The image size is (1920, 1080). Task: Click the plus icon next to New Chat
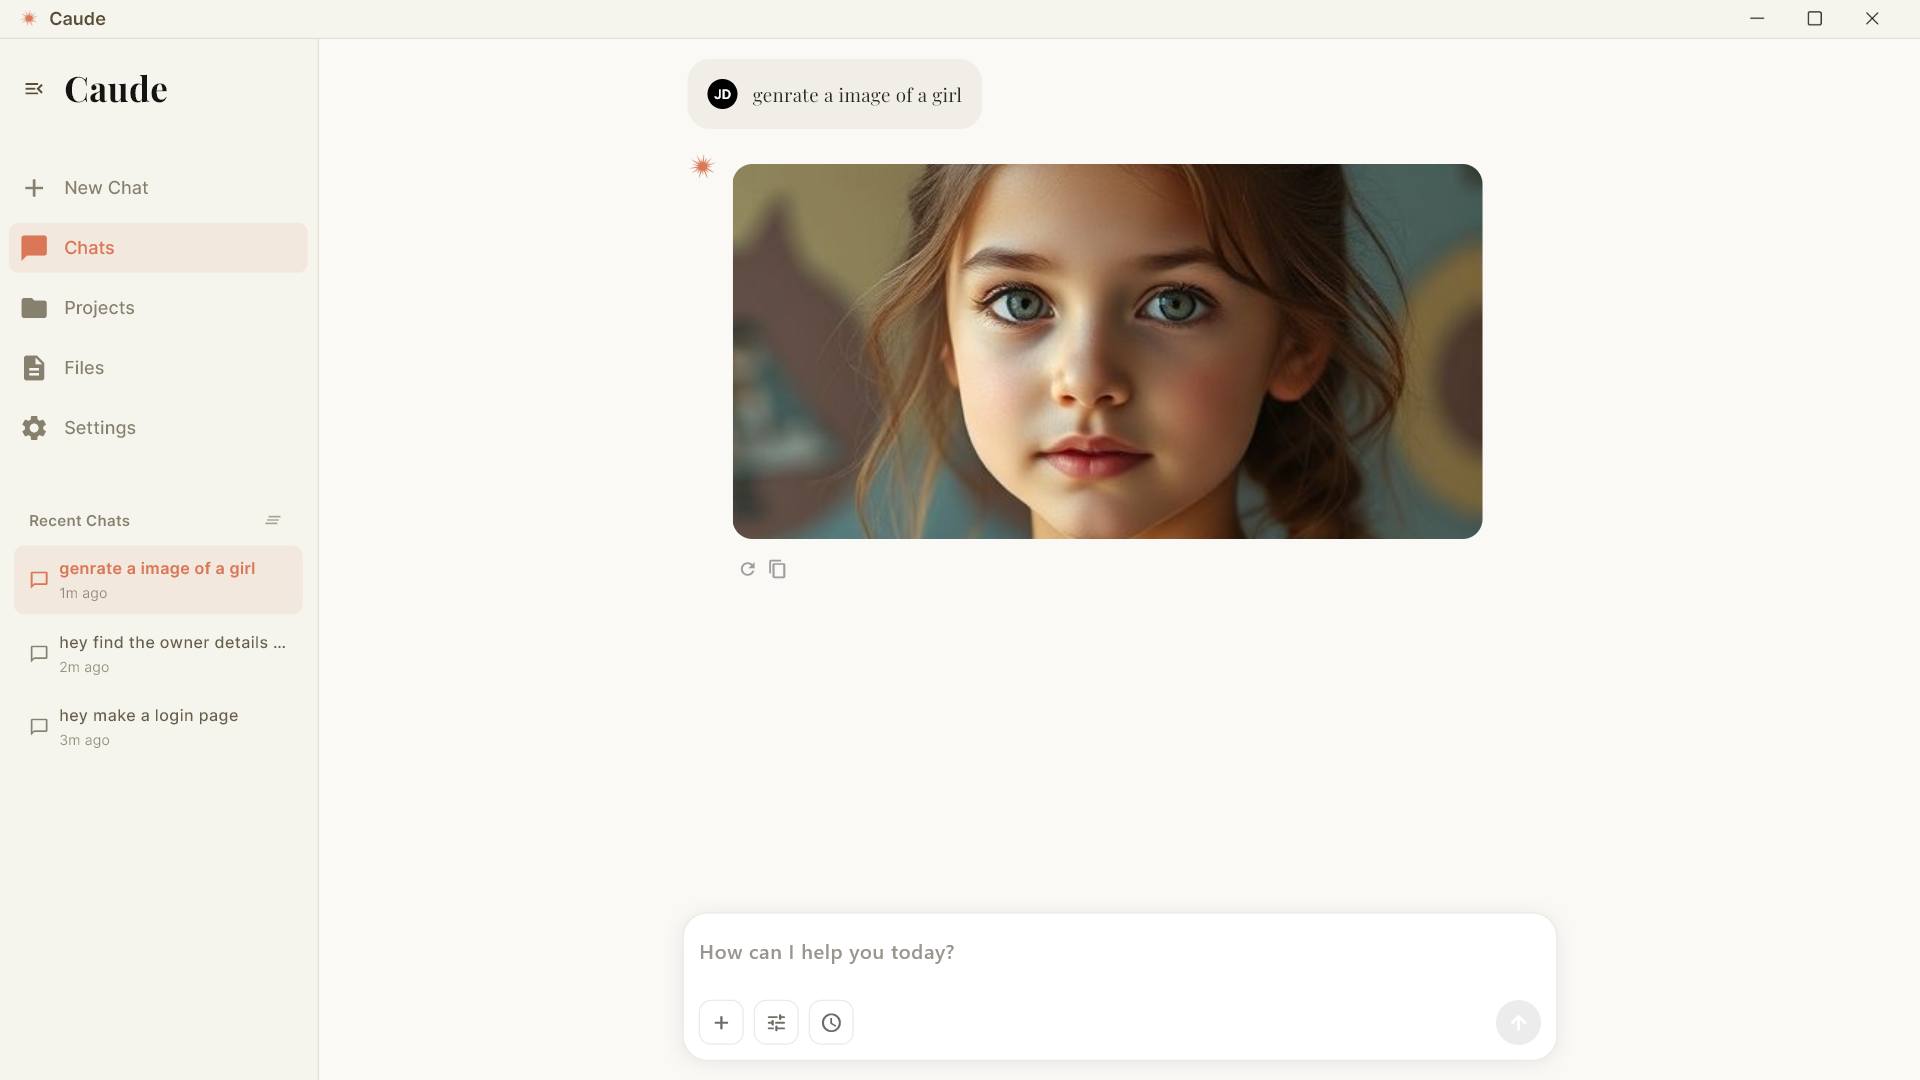(x=34, y=188)
